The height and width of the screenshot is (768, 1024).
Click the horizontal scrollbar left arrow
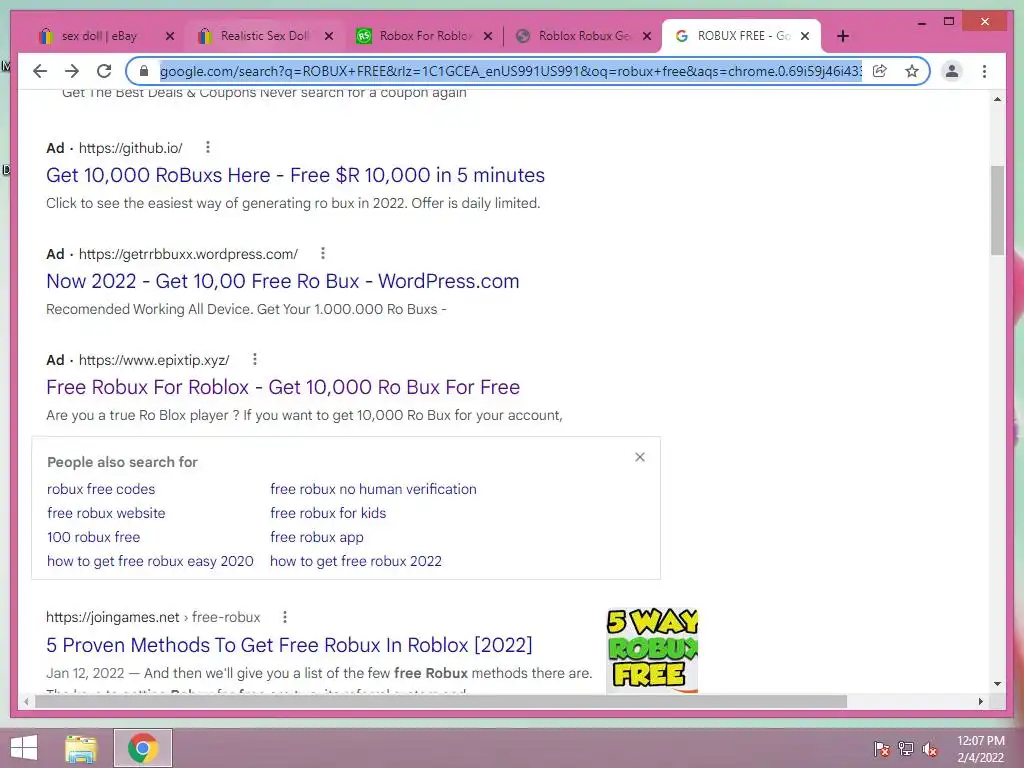(x=25, y=701)
